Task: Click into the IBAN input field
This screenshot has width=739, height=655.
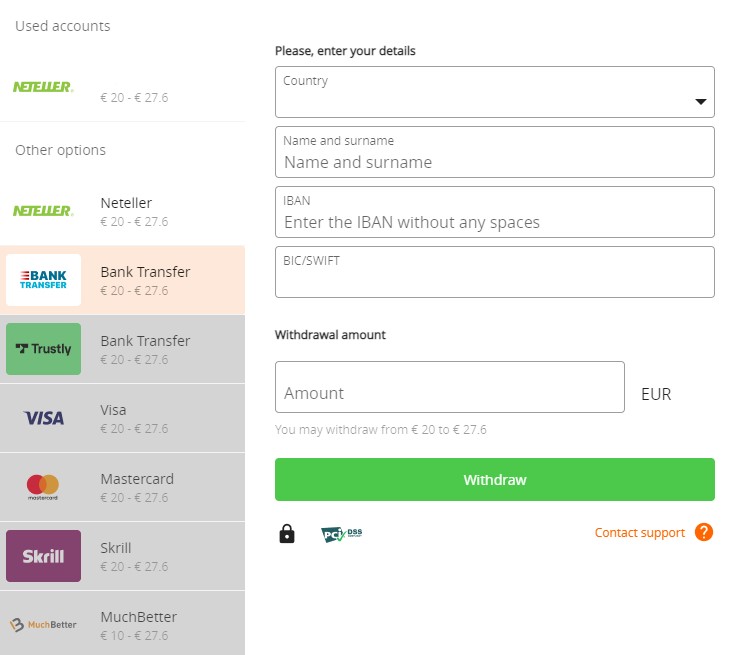Action: coord(494,221)
